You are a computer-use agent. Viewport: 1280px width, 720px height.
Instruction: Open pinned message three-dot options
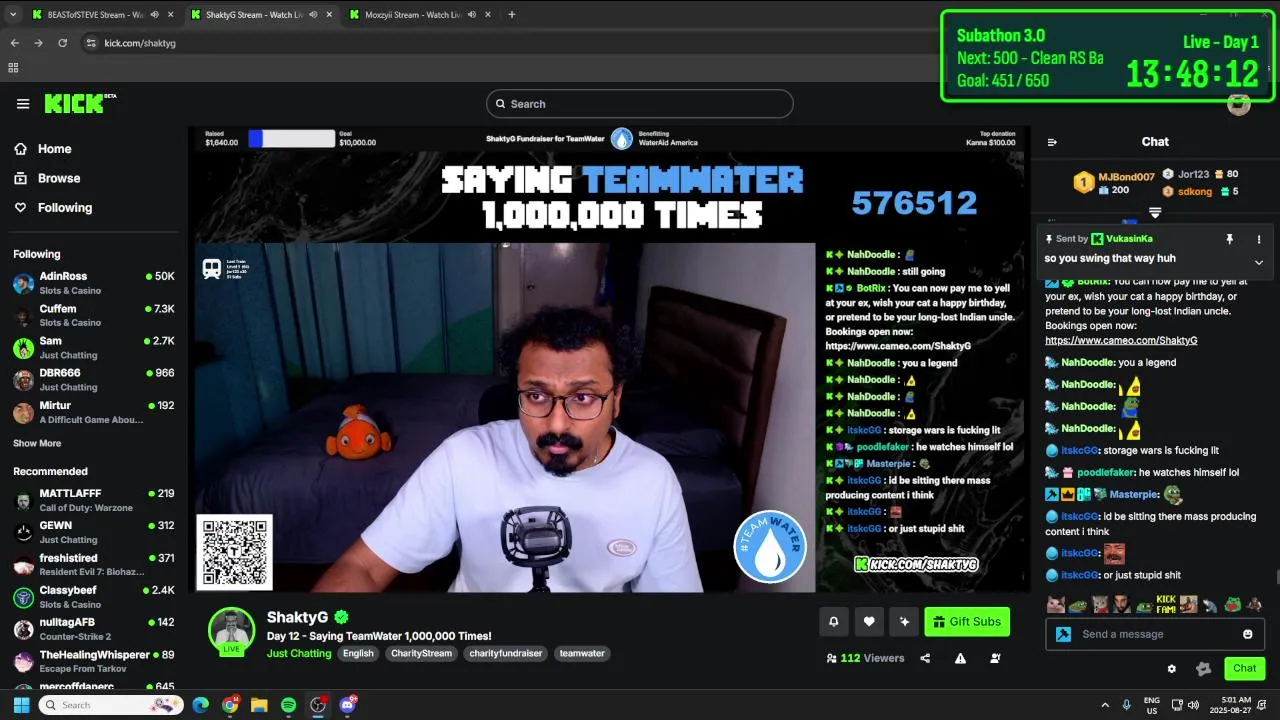[x=1259, y=239]
